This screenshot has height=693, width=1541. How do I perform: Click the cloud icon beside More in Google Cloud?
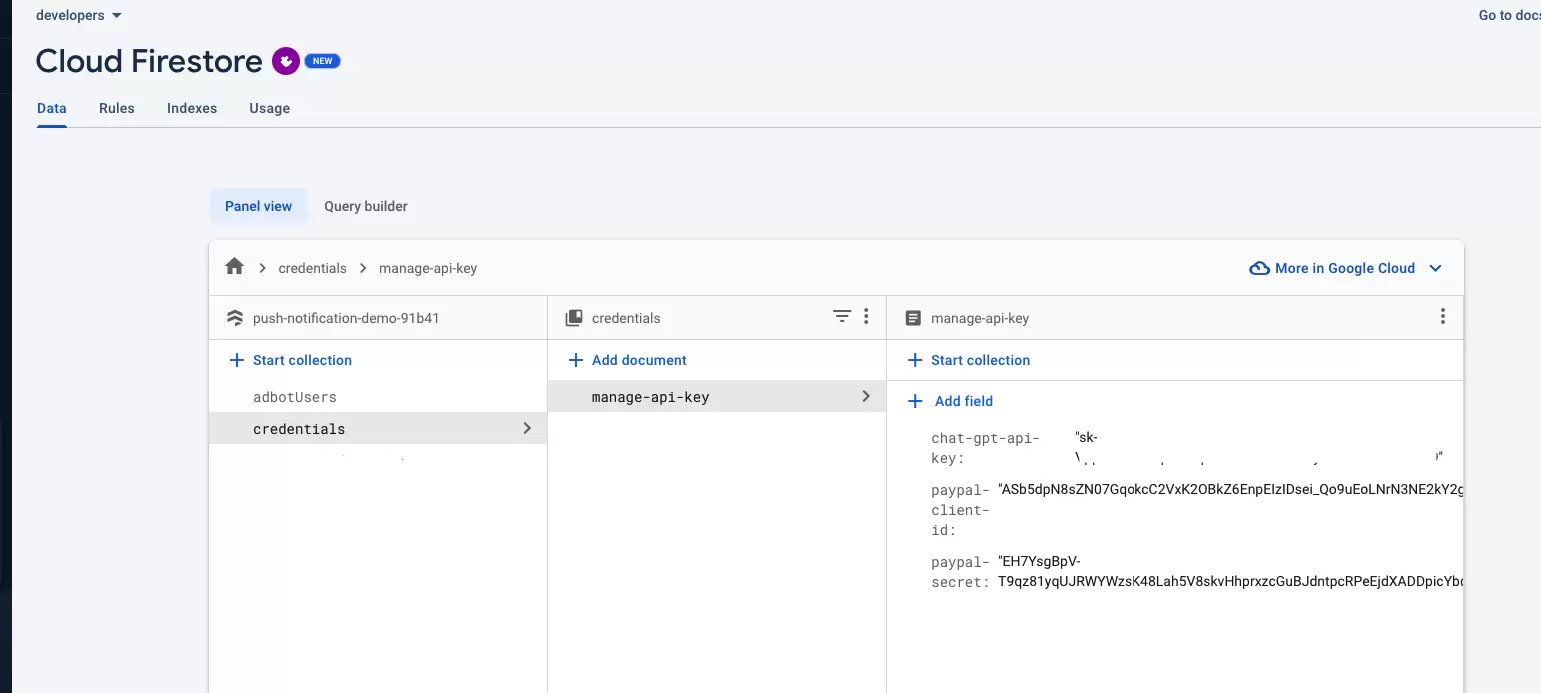point(1260,268)
